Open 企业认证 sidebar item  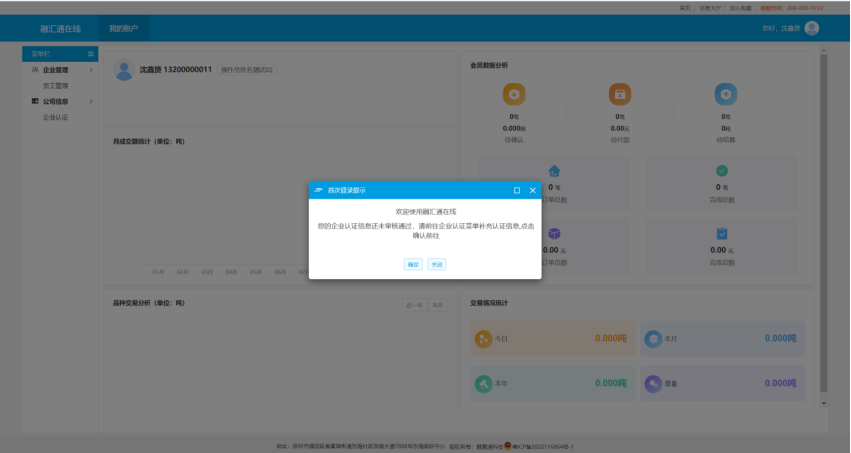(x=55, y=117)
